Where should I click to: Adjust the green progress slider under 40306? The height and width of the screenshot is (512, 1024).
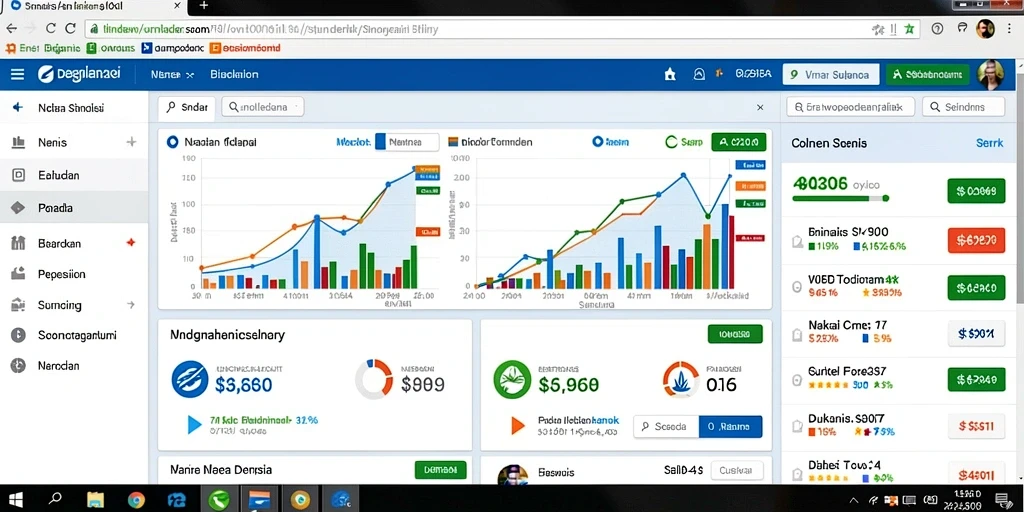point(841,198)
